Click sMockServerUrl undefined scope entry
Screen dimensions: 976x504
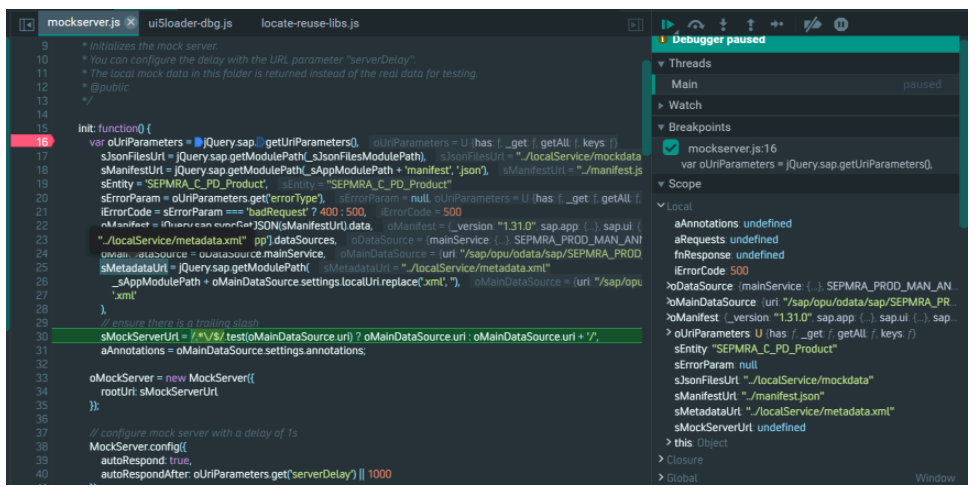coord(740,427)
